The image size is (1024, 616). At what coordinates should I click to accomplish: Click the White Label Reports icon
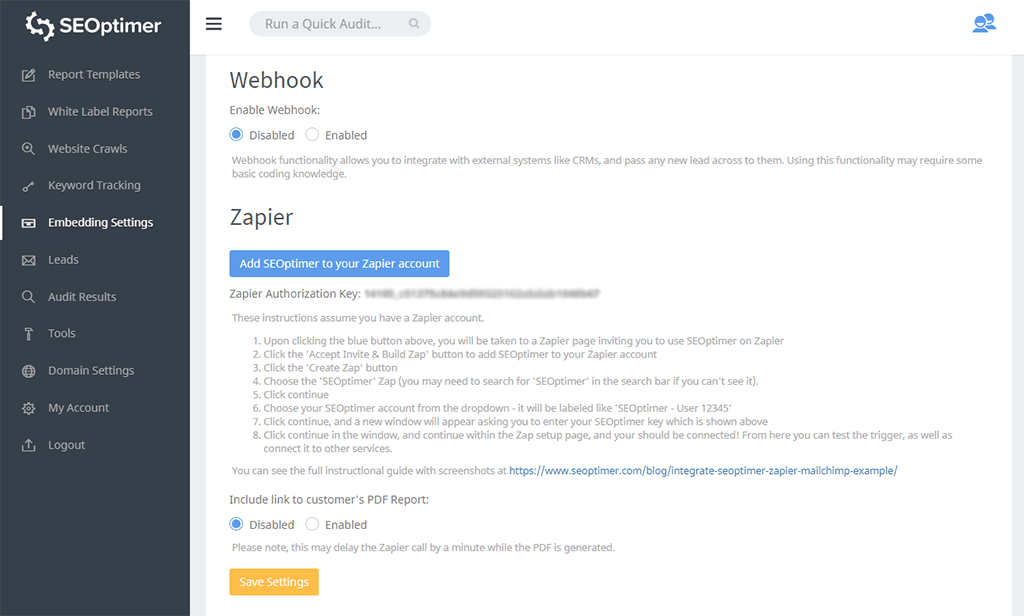[28, 112]
